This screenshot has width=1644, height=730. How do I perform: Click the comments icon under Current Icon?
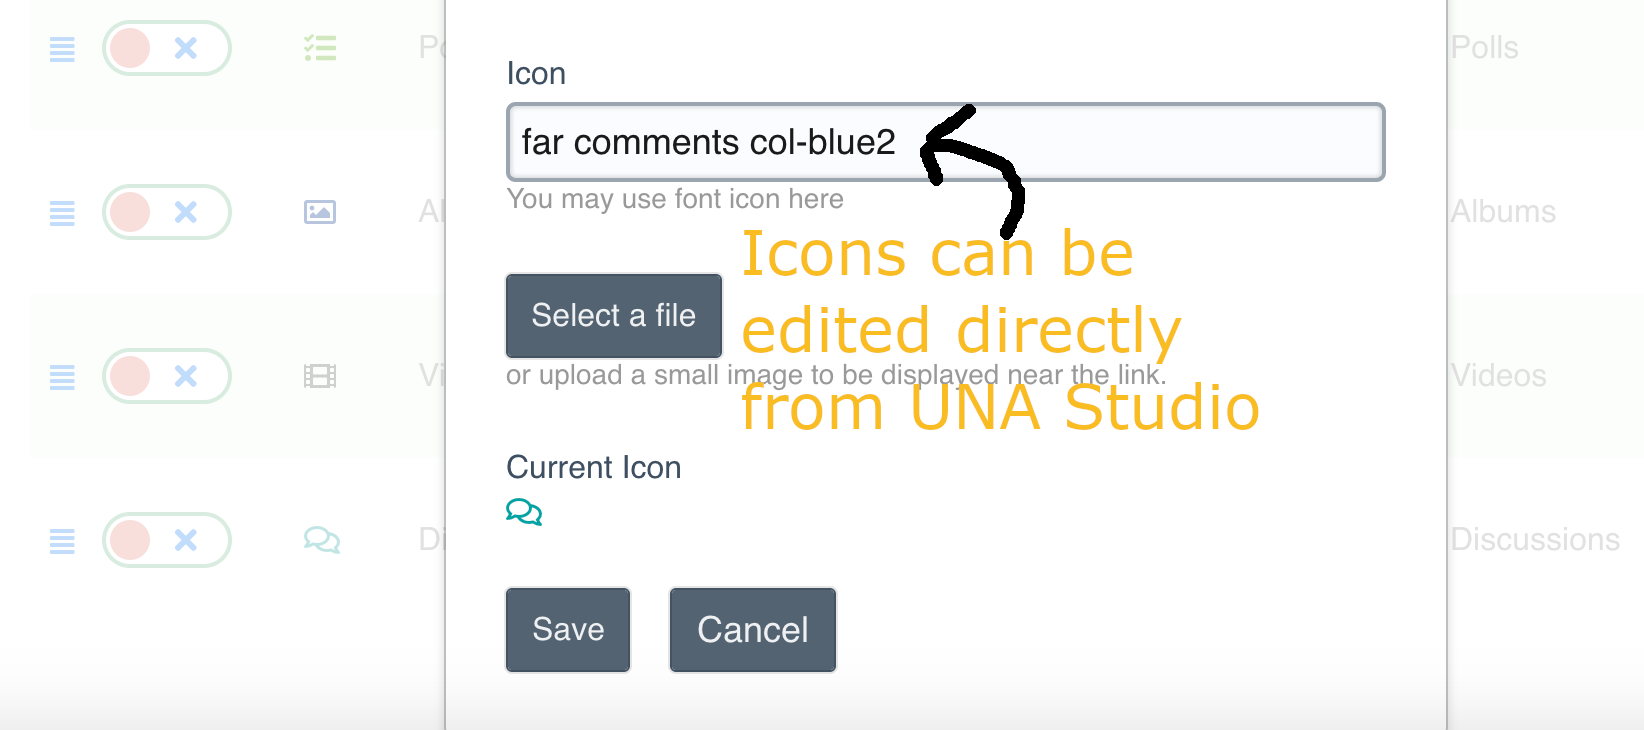click(524, 512)
